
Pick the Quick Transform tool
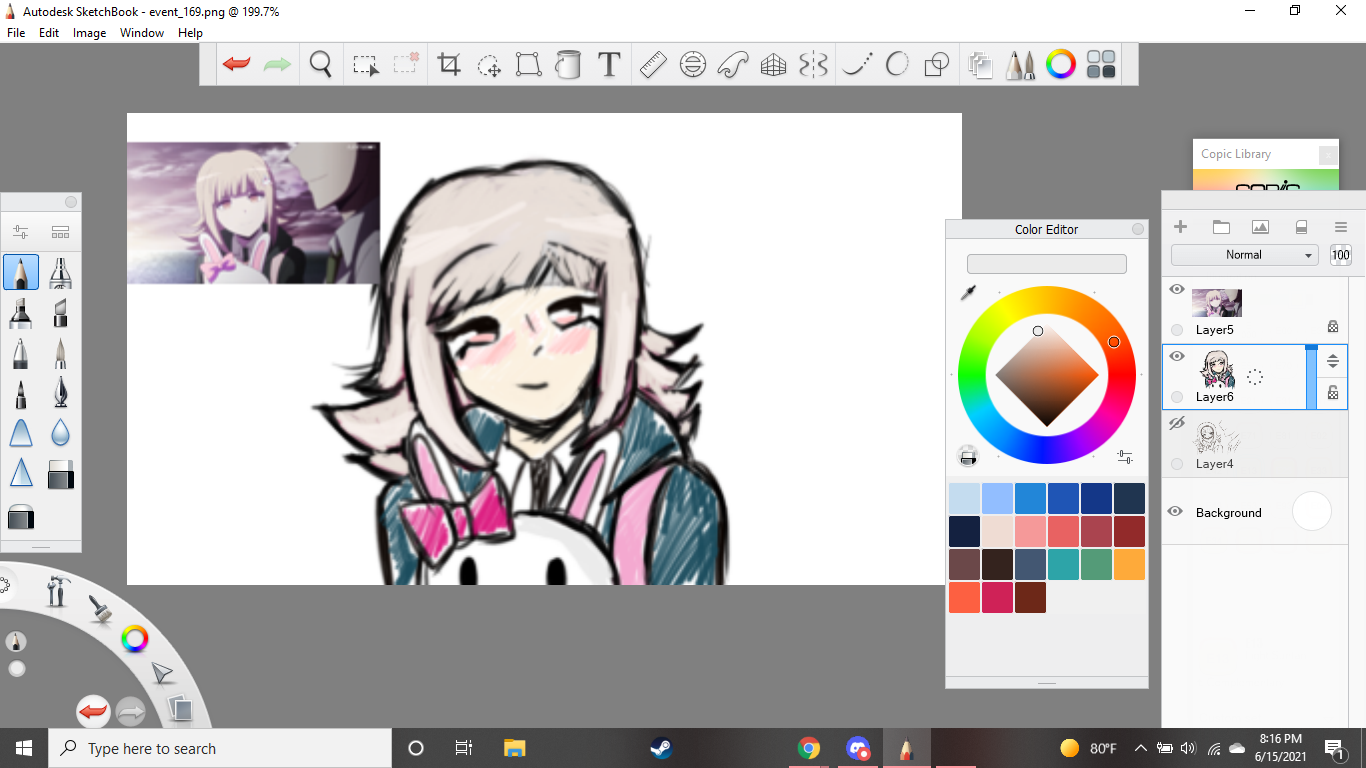(489, 65)
